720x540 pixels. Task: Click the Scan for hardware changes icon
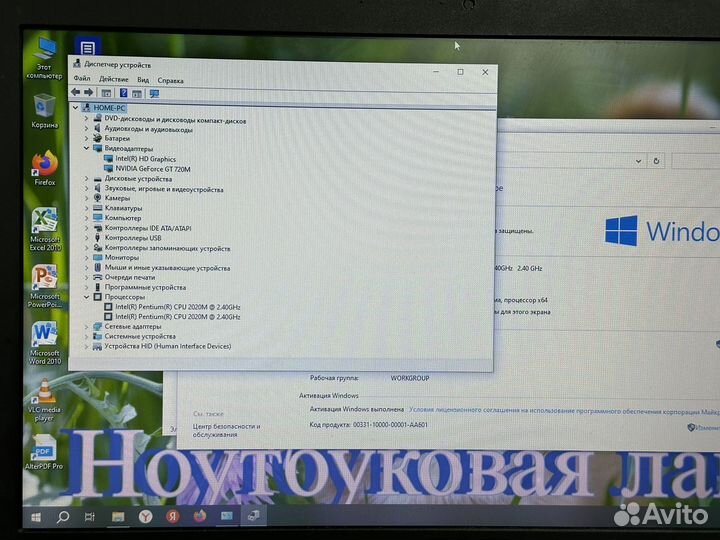[x=154, y=93]
